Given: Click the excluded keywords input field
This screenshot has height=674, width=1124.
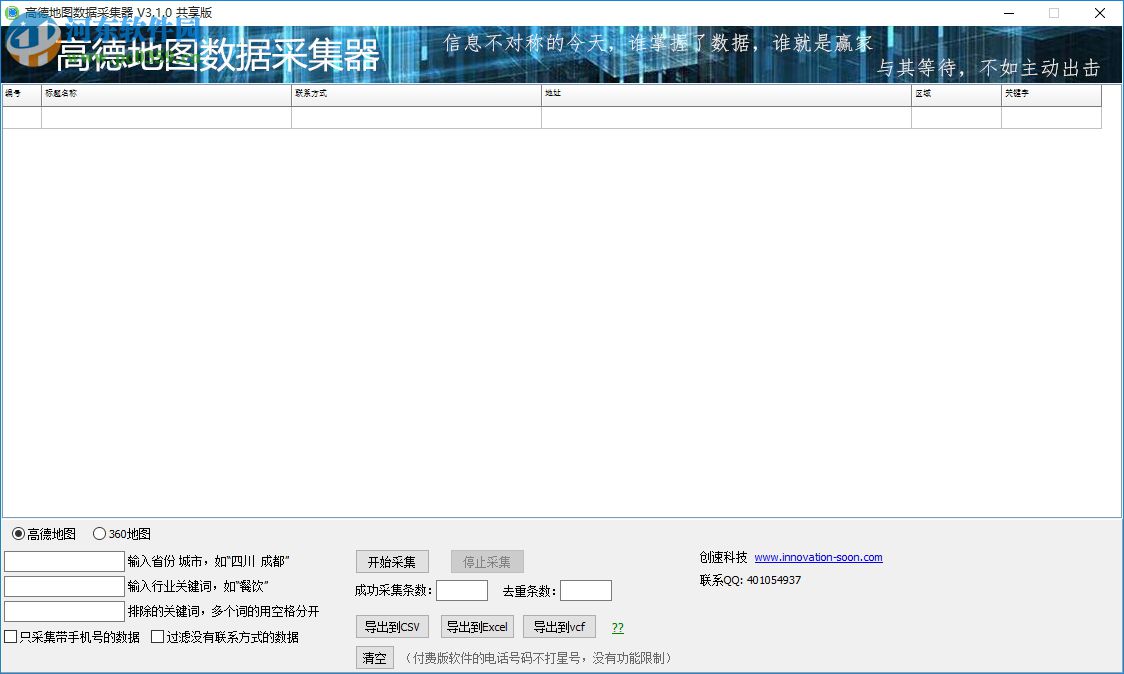Looking at the screenshot, I should 63,611.
